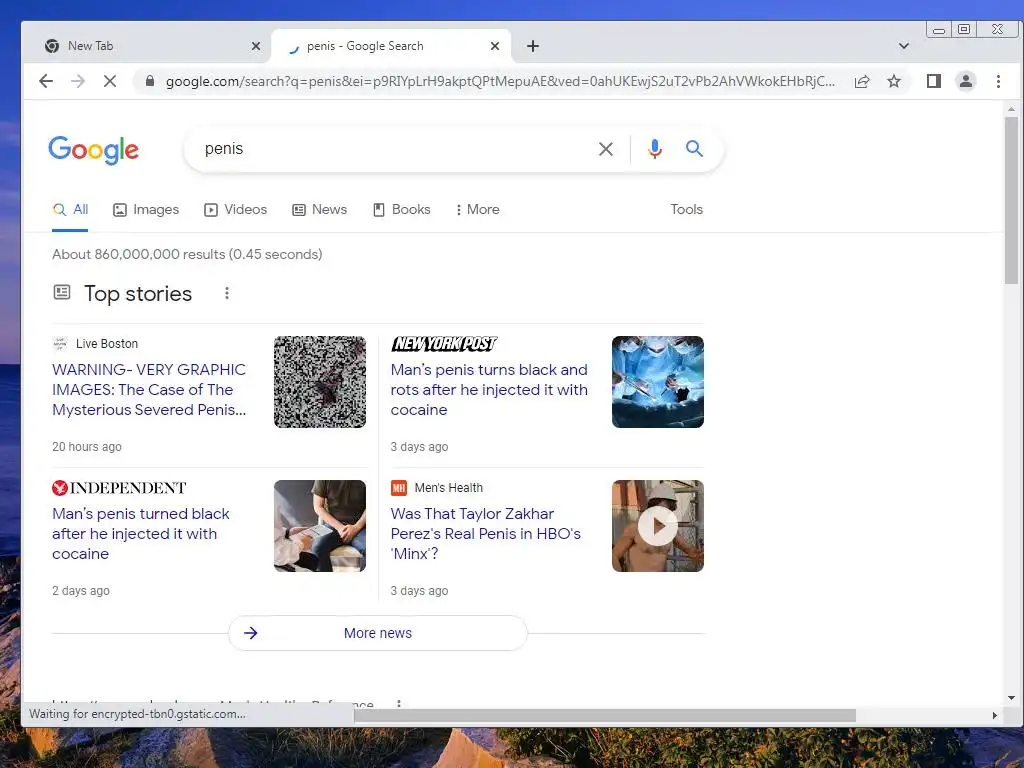
Task: Share this page from the address bar
Action: click(862, 81)
